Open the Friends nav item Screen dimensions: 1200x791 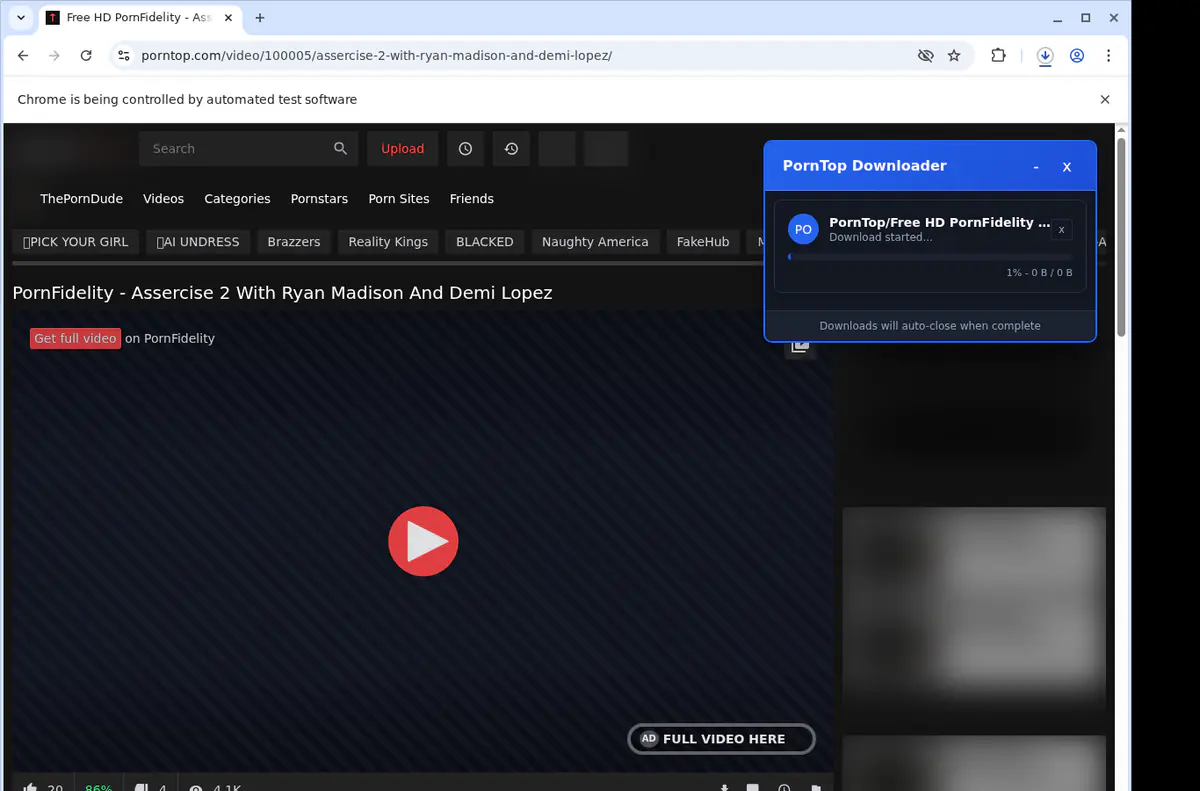(x=472, y=199)
